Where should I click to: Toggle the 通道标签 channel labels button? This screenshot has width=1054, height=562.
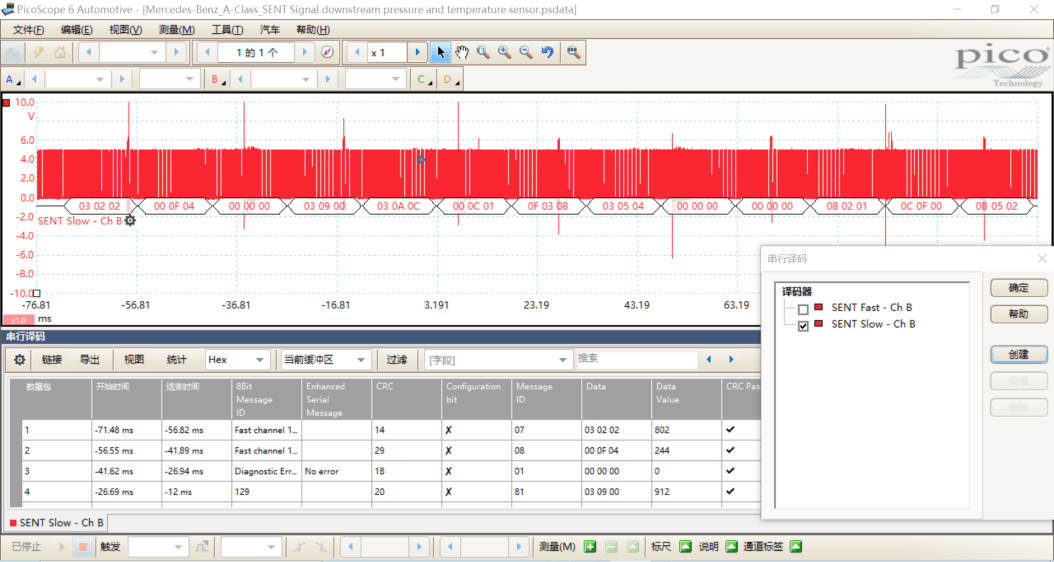pyautogui.click(x=795, y=547)
